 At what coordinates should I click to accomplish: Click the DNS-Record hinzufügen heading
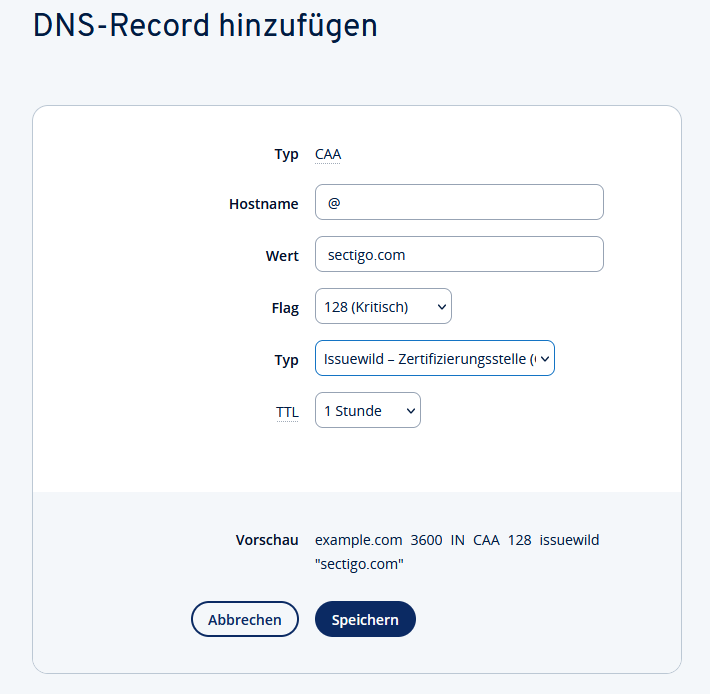click(205, 25)
